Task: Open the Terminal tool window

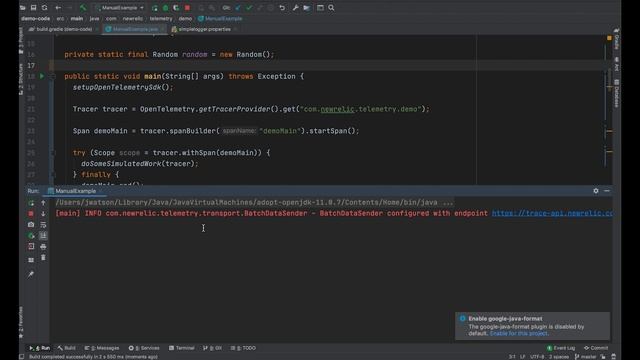Action: click(x=182, y=348)
